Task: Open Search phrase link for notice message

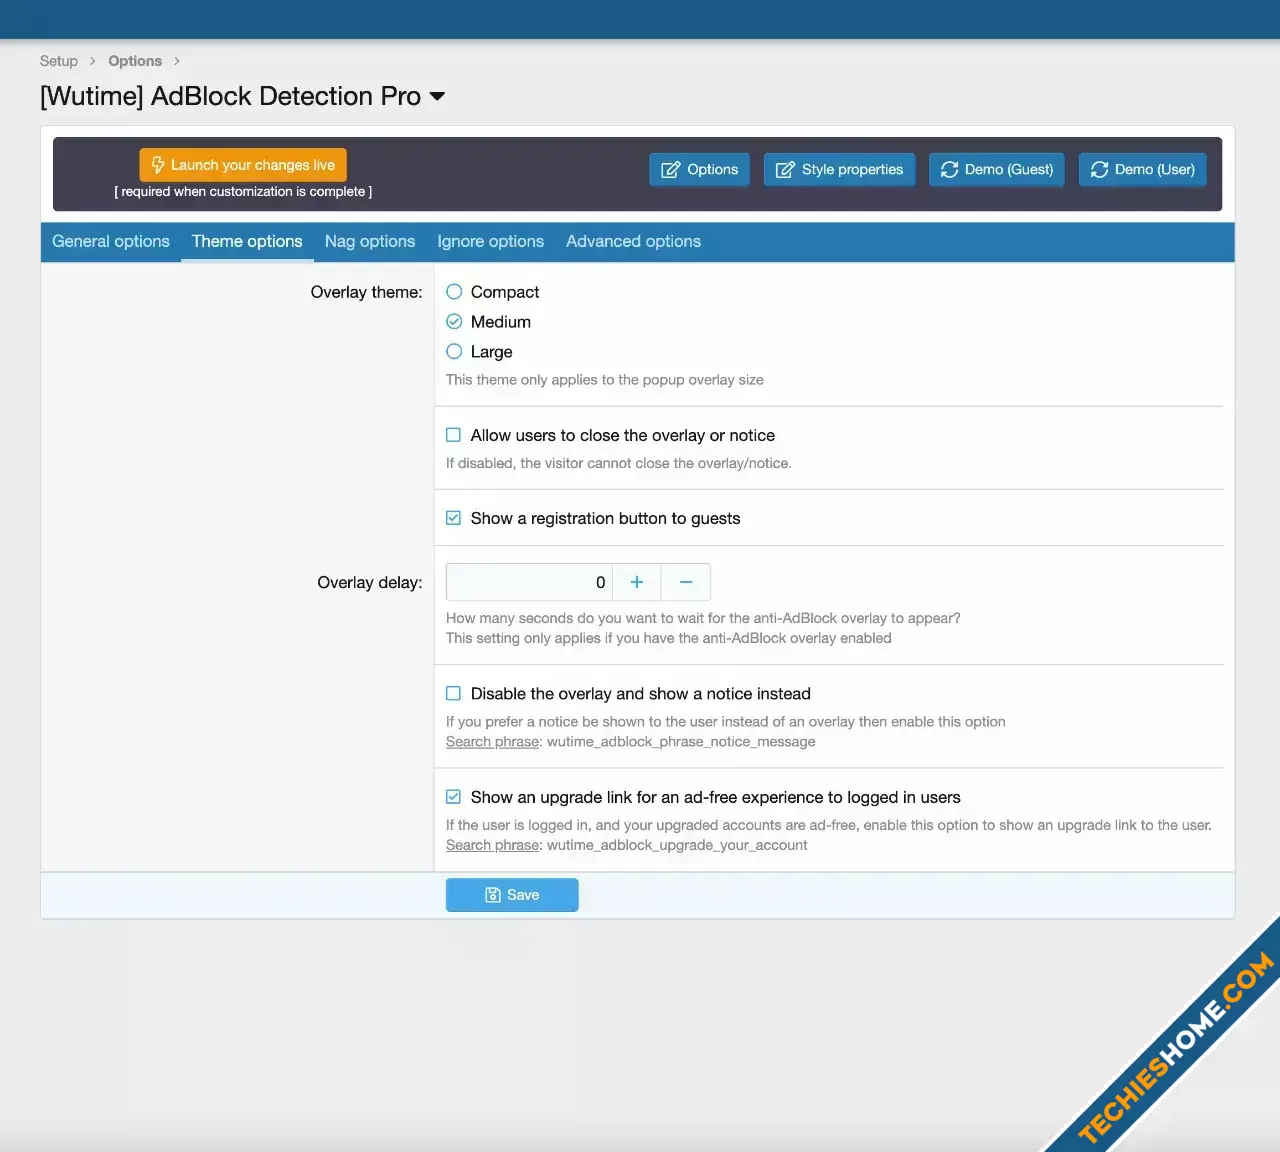Action: (x=492, y=742)
